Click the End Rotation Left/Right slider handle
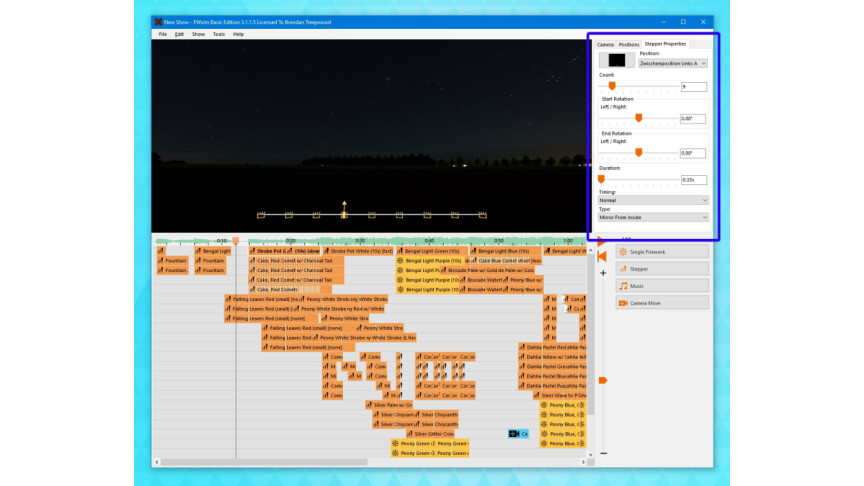The image size is (864, 486). (639, 152)
